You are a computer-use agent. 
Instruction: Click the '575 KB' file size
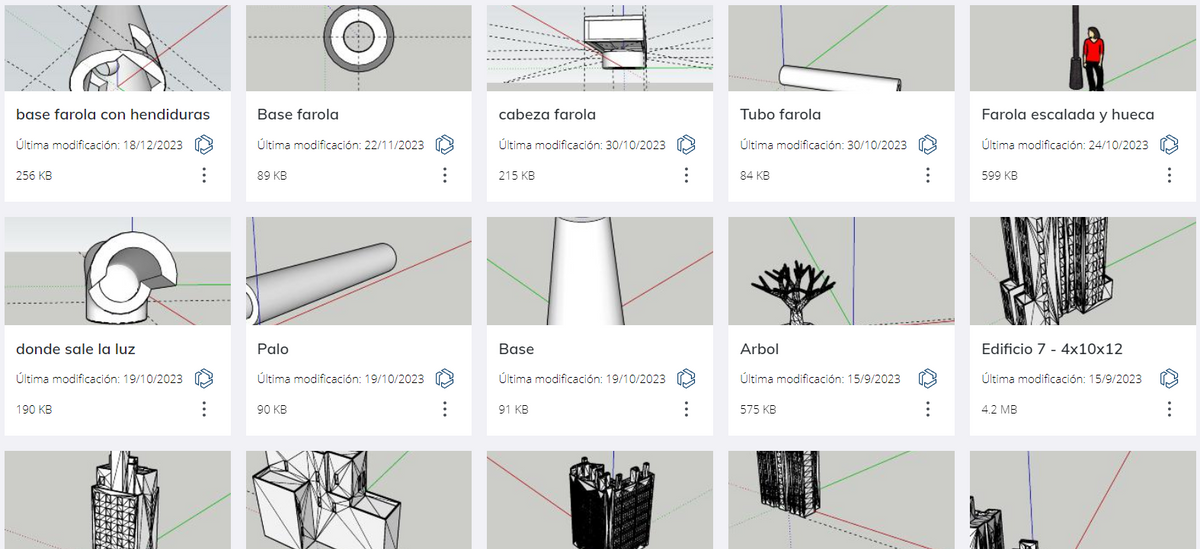(758, 410)
